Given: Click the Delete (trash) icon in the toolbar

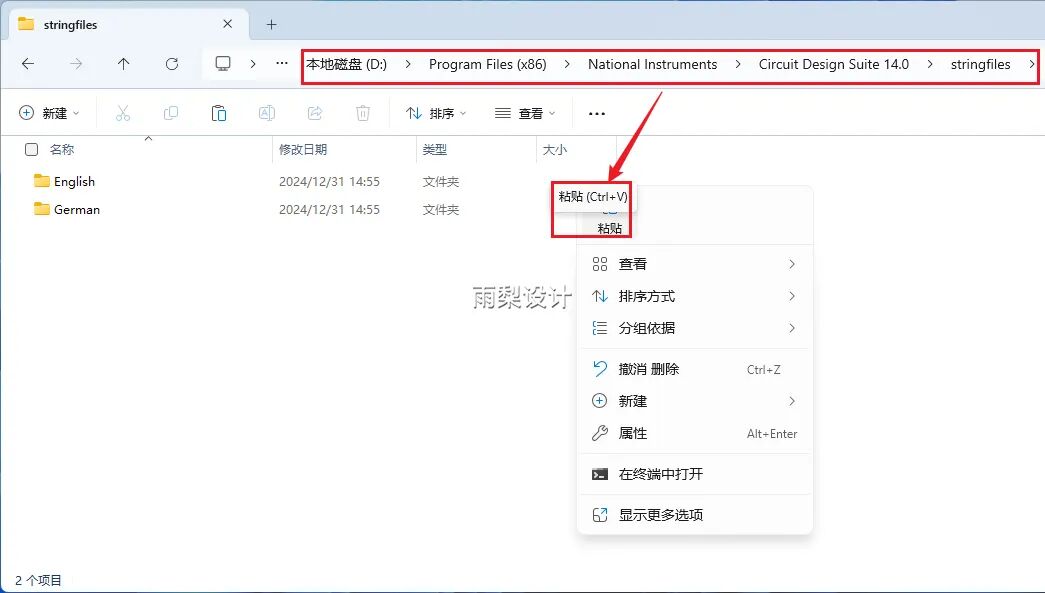Looking at the screenshot, I should [363, 112].
